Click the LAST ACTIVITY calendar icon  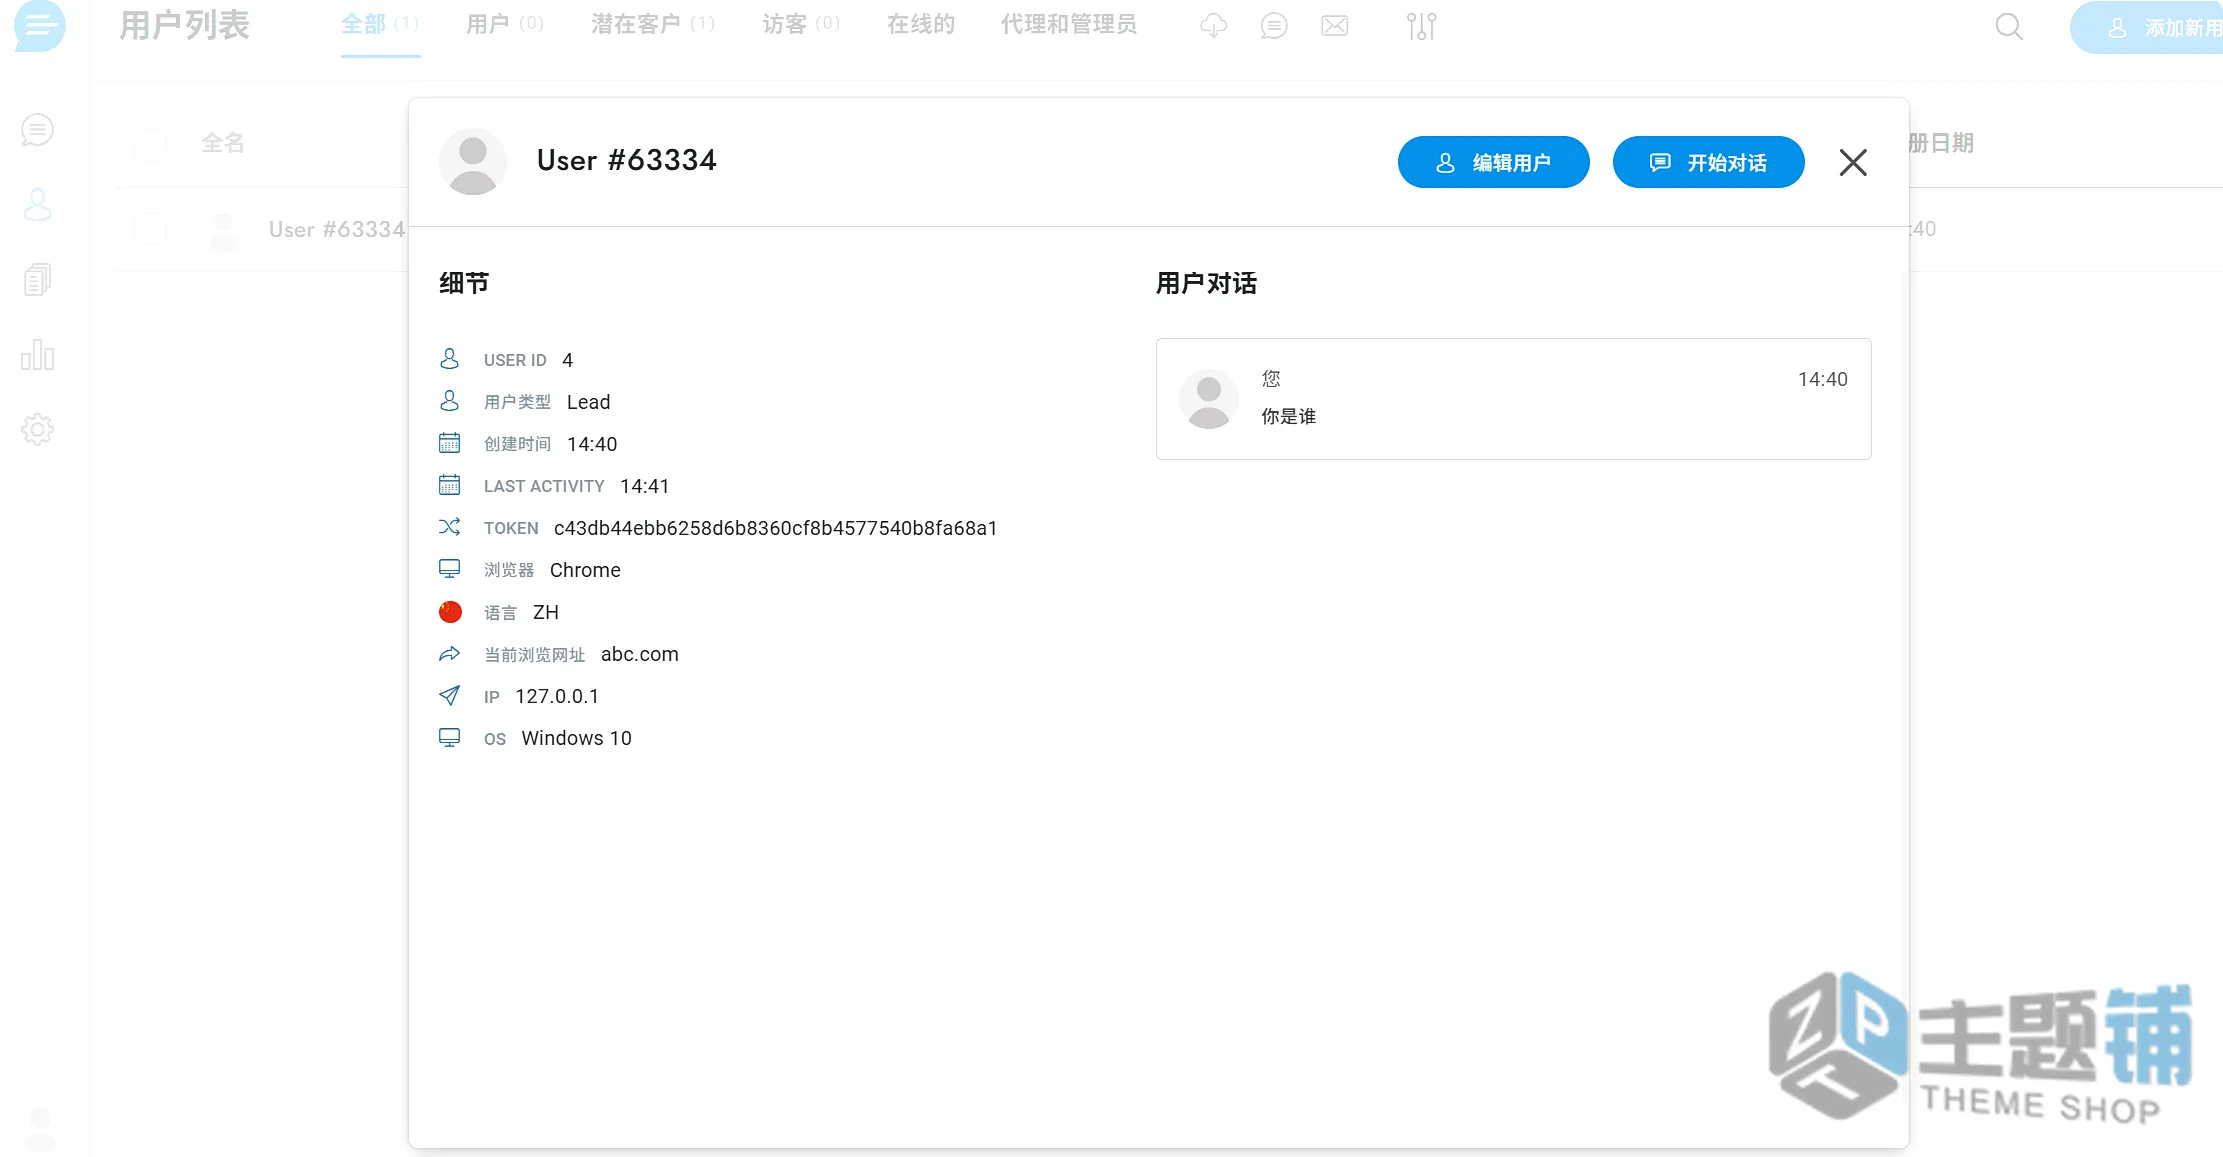(x=450, y=485)
